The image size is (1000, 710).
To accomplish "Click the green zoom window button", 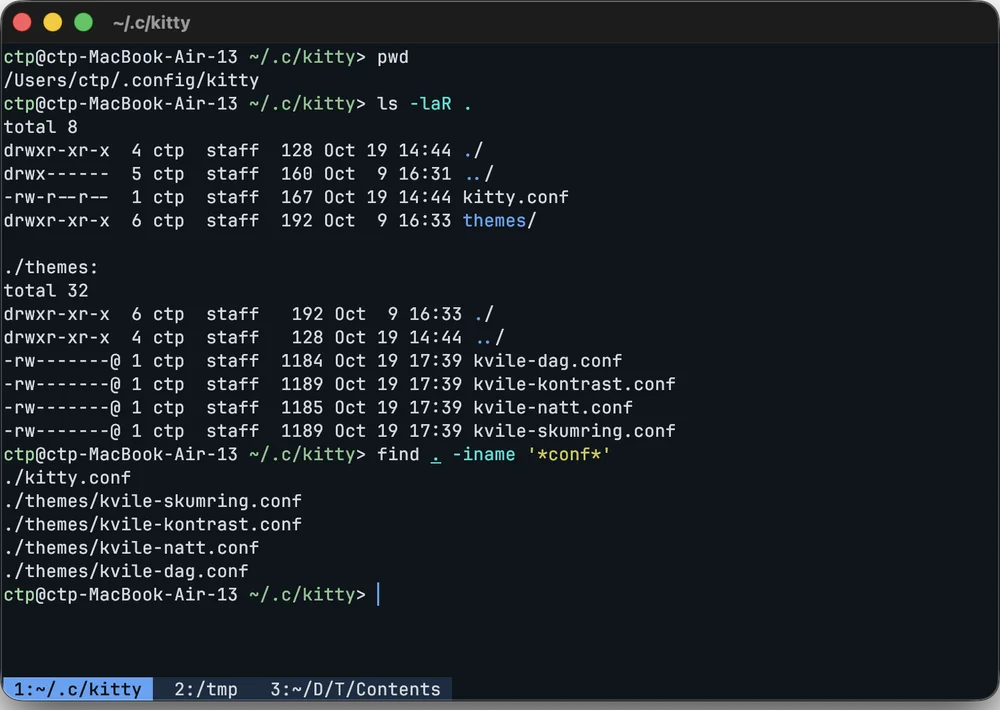I will 84,22.
